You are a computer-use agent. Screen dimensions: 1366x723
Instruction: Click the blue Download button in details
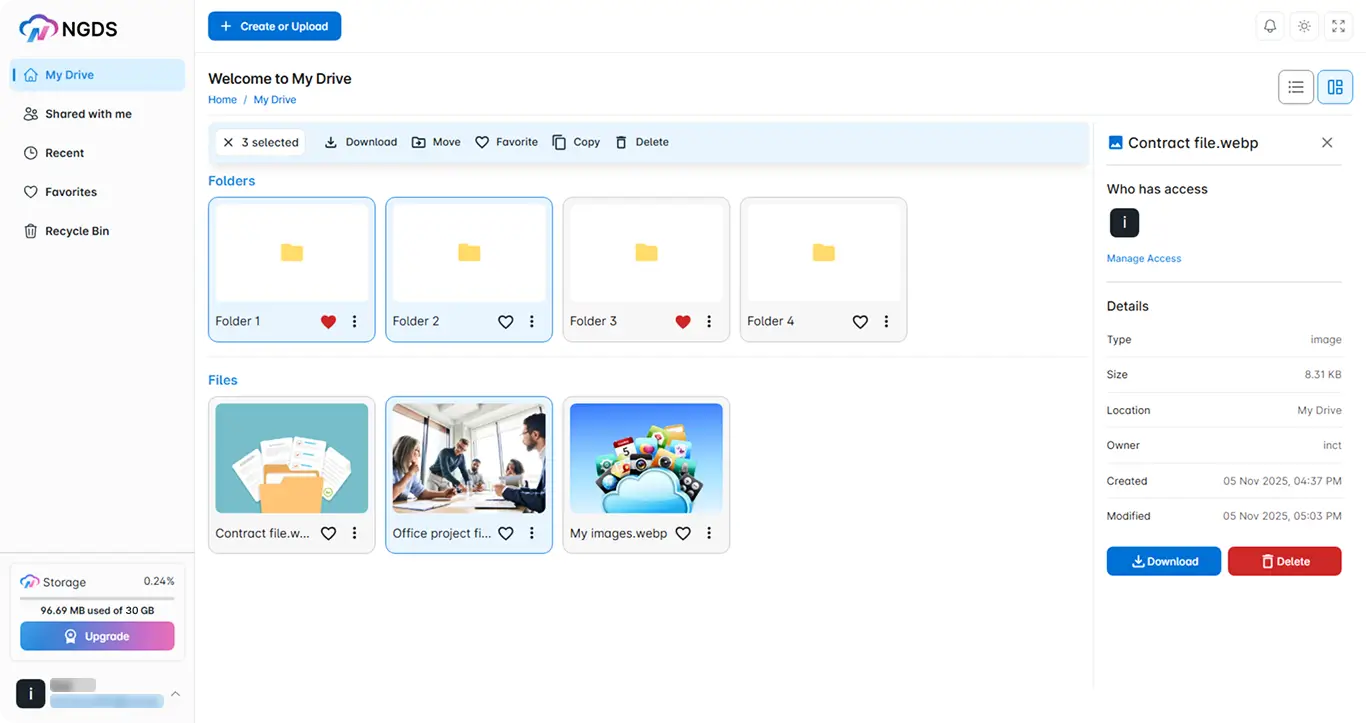[1164, 561]
